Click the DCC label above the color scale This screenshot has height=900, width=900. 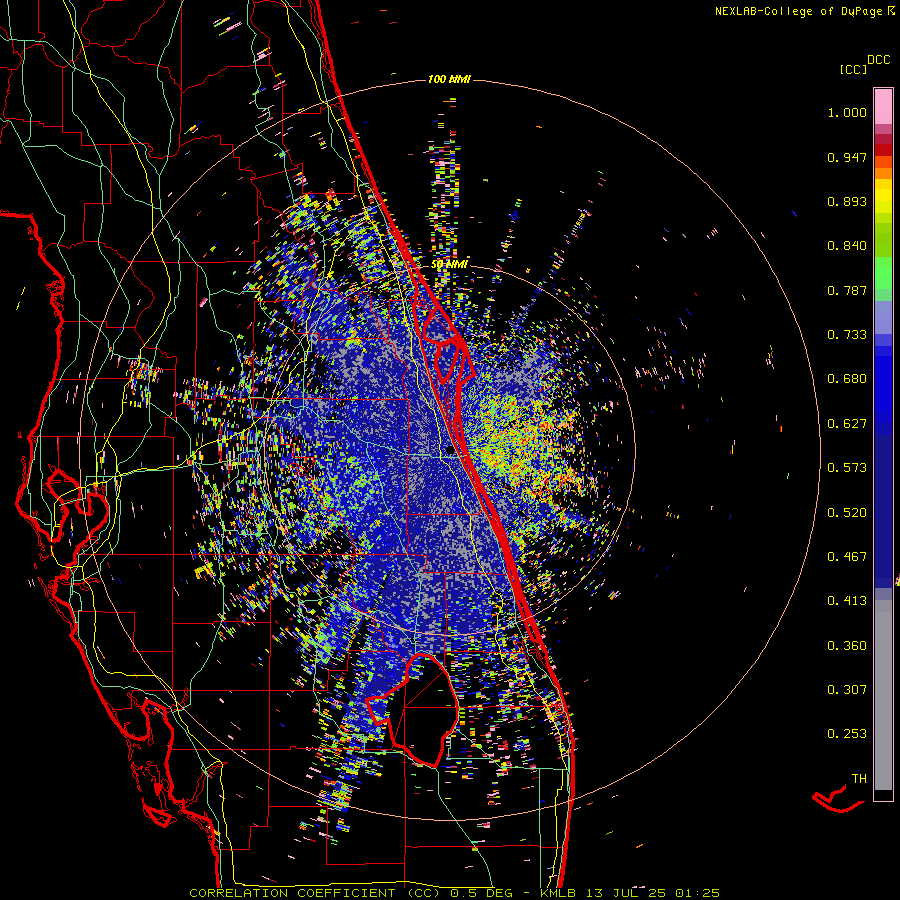pos(878,60)
